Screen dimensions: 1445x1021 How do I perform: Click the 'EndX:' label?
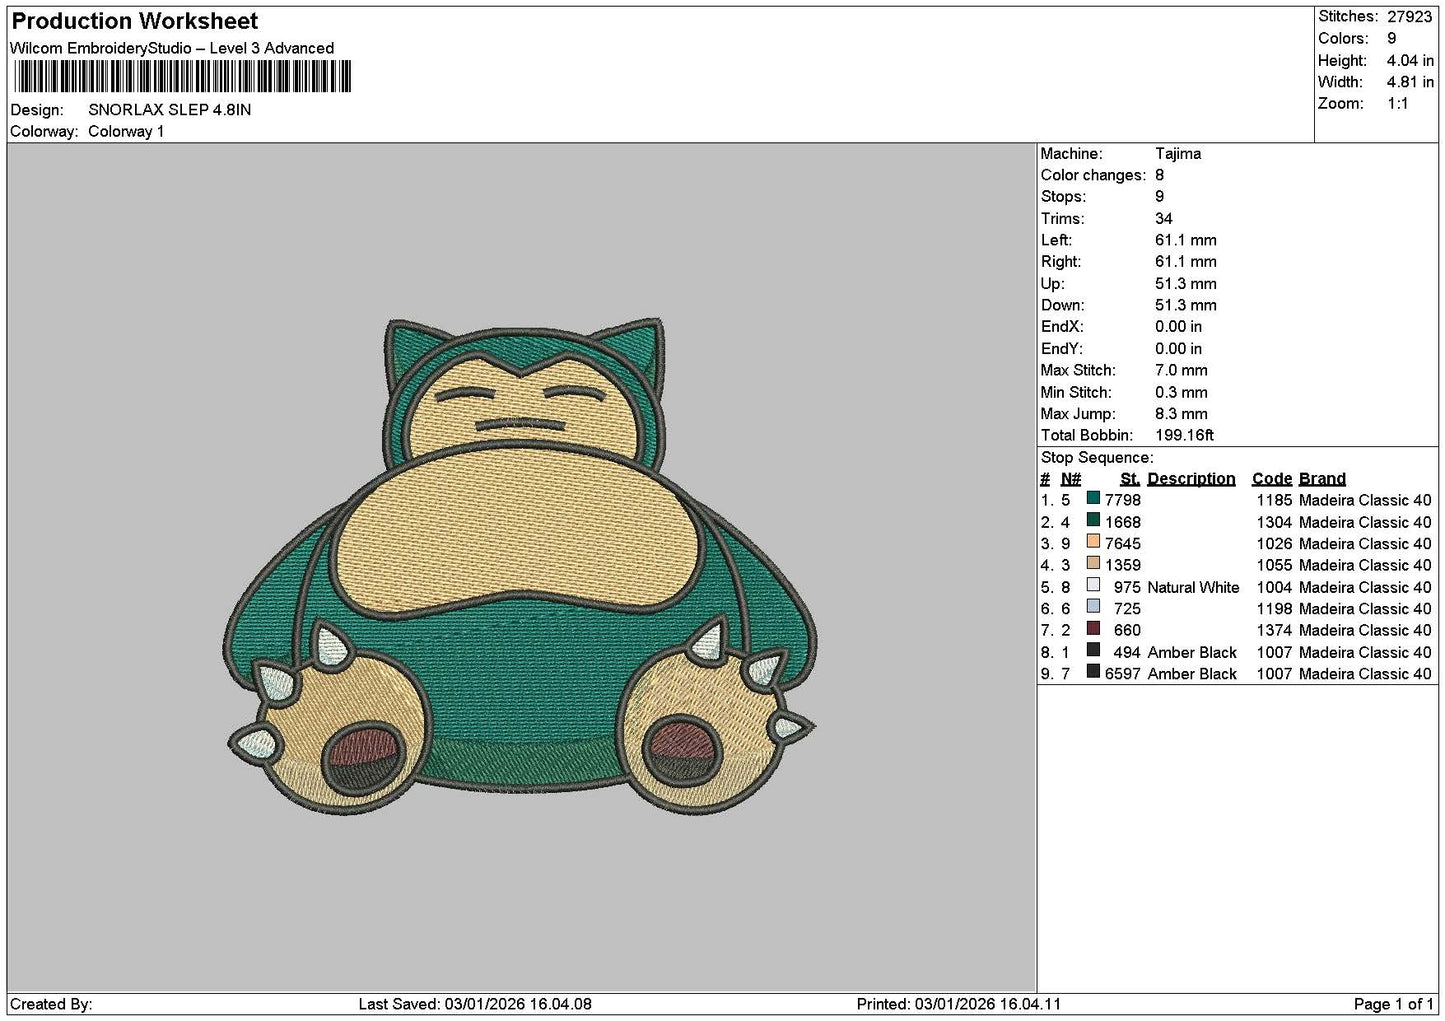1062,327
